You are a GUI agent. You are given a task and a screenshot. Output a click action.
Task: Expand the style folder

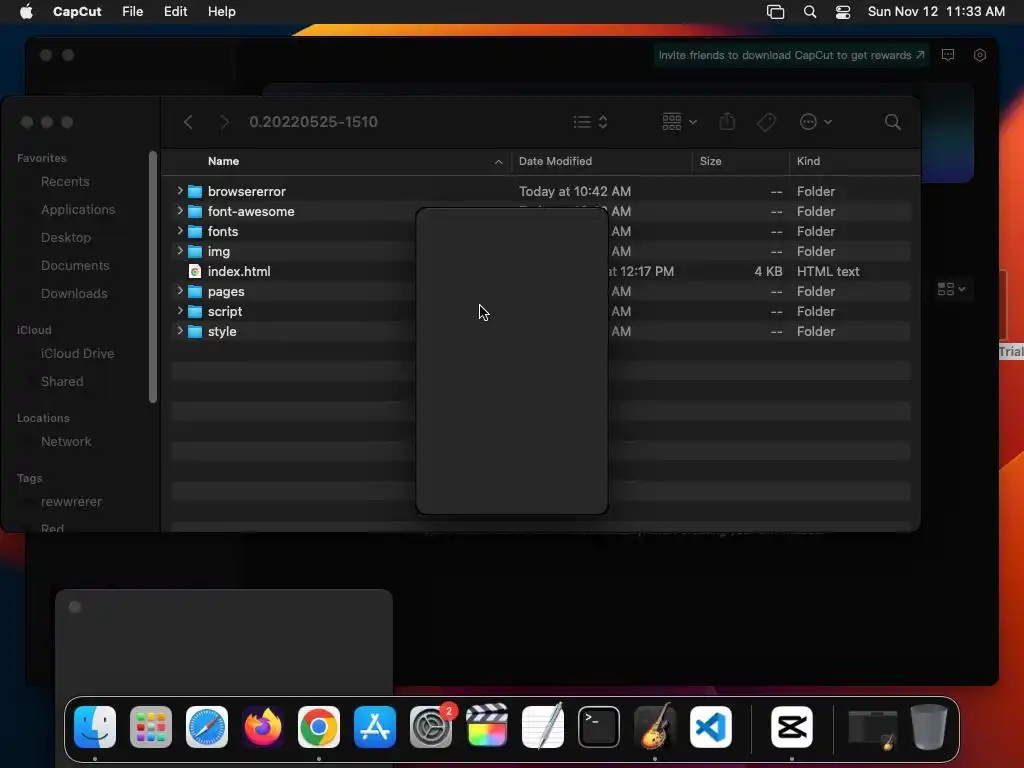pos(180,331)
